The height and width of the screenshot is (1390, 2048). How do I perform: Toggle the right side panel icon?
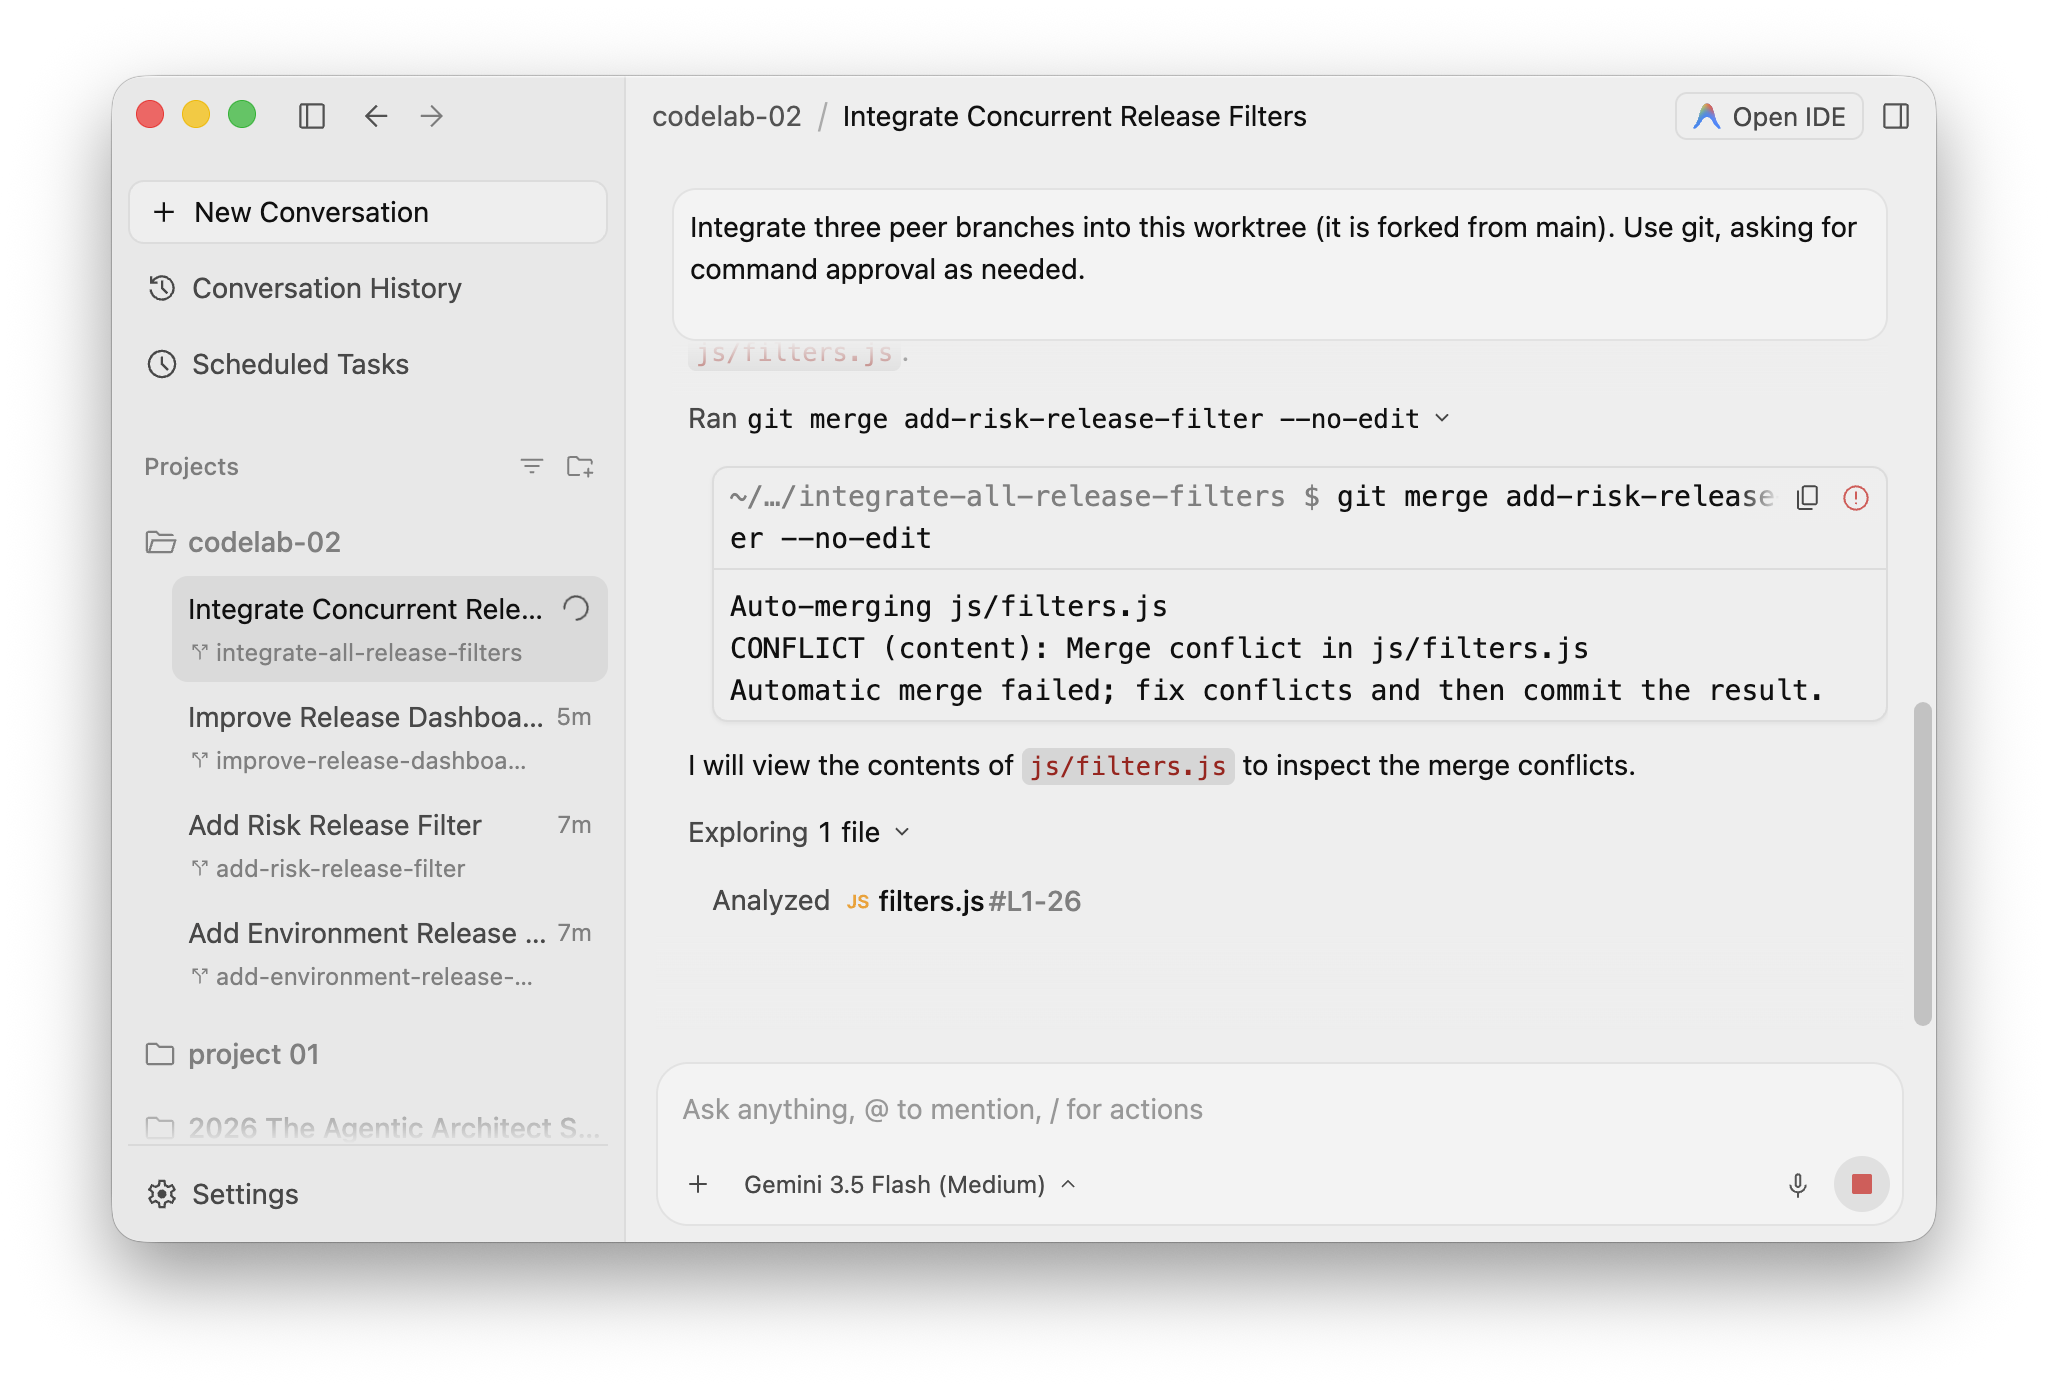tap(1896, 117)
